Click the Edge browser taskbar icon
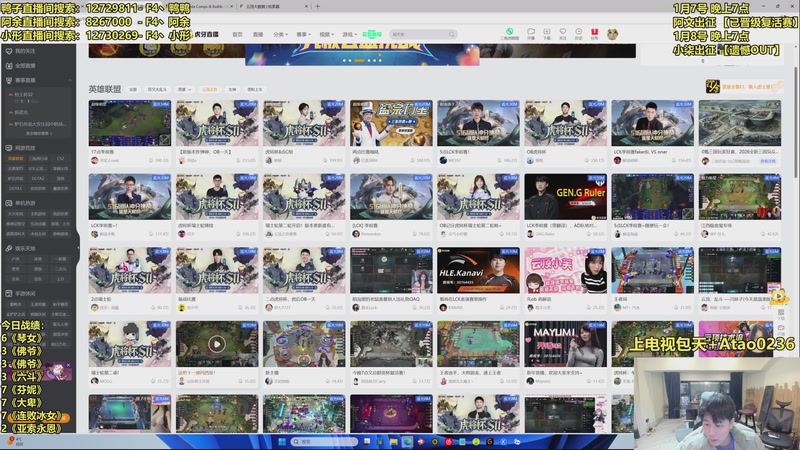The width and height of the screenshot is (800, 450). tap(407, 442)
